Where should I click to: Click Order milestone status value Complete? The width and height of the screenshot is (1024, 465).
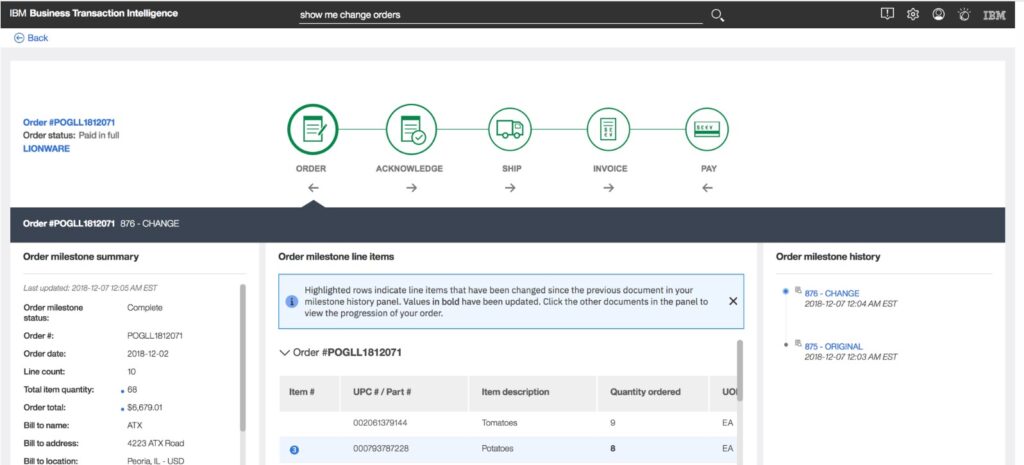tap(144, 308)
